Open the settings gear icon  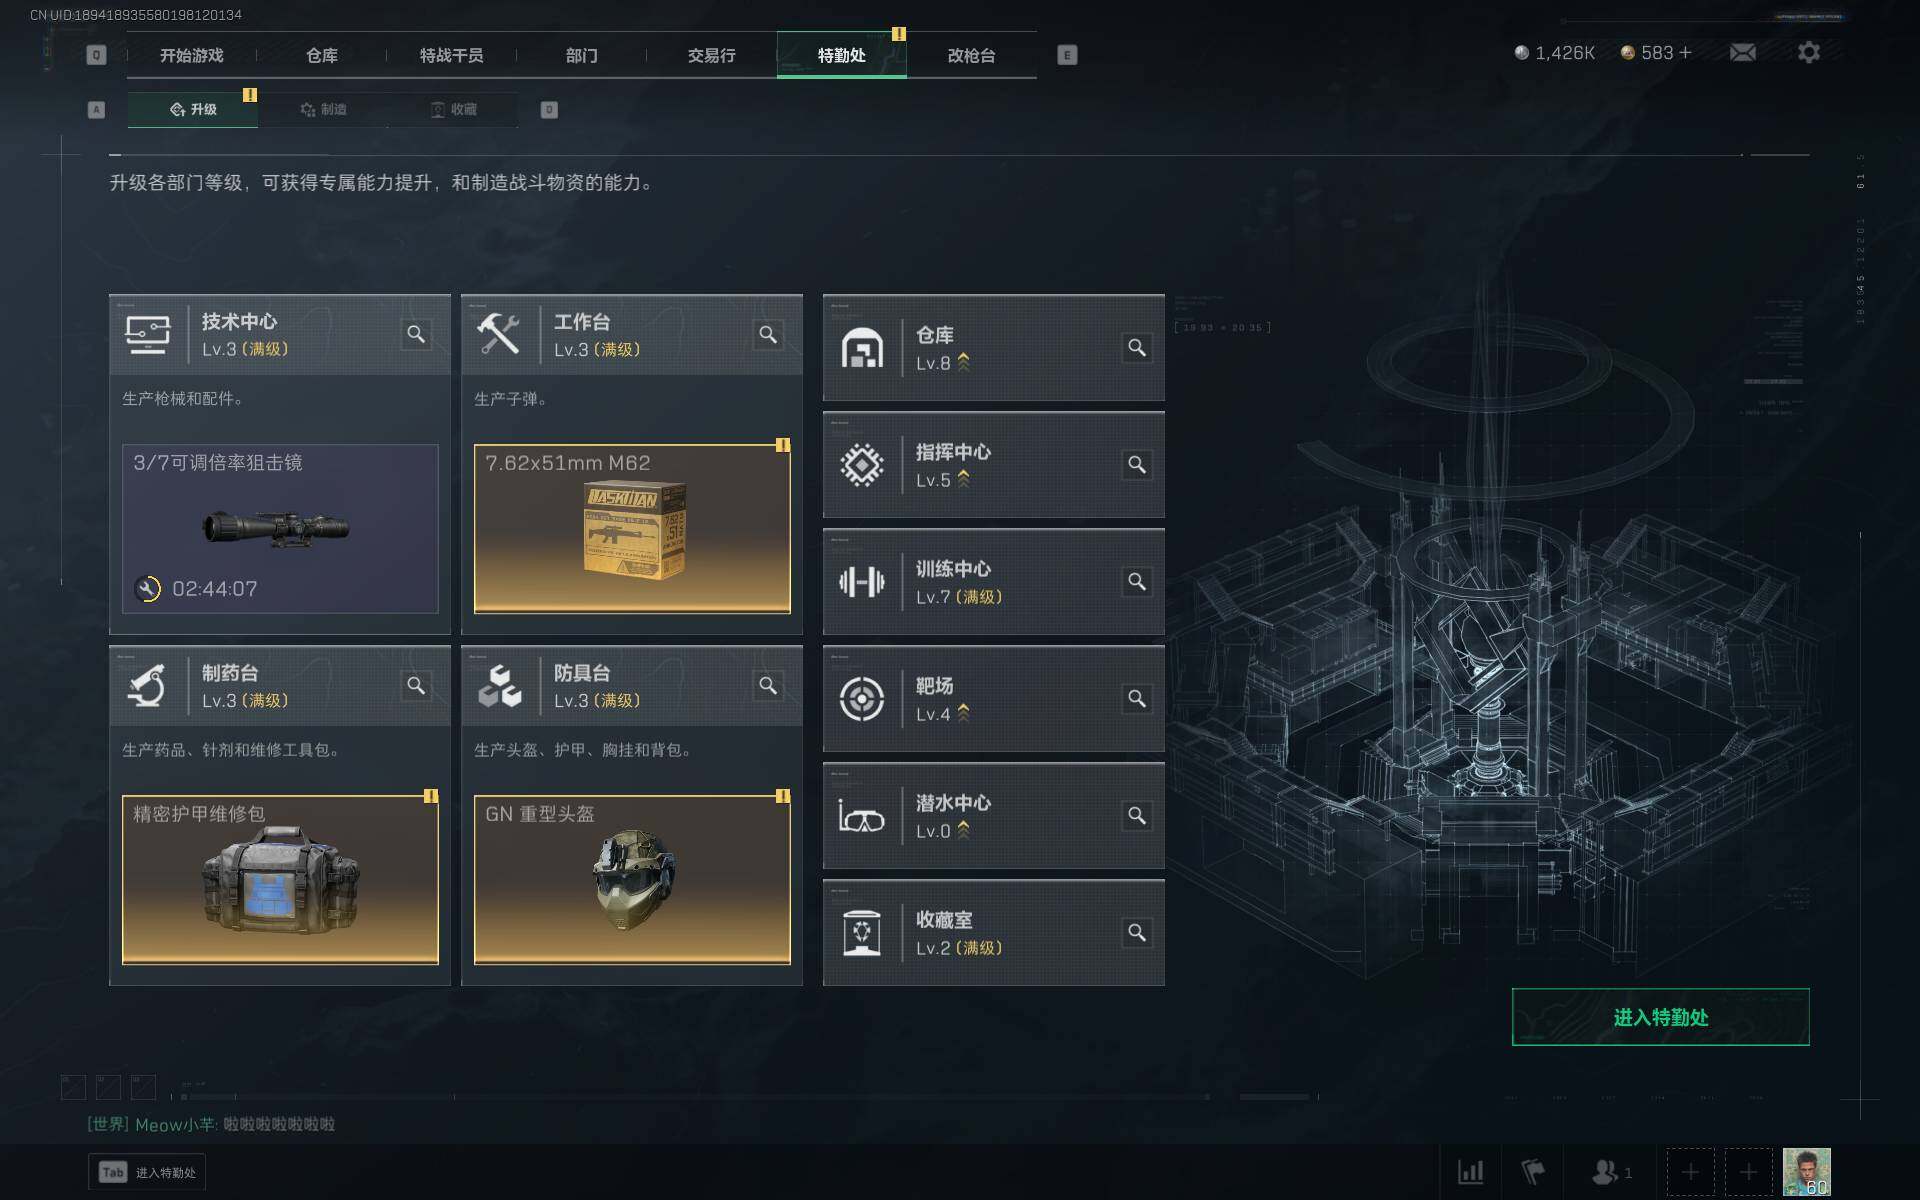coord(1808,53)
